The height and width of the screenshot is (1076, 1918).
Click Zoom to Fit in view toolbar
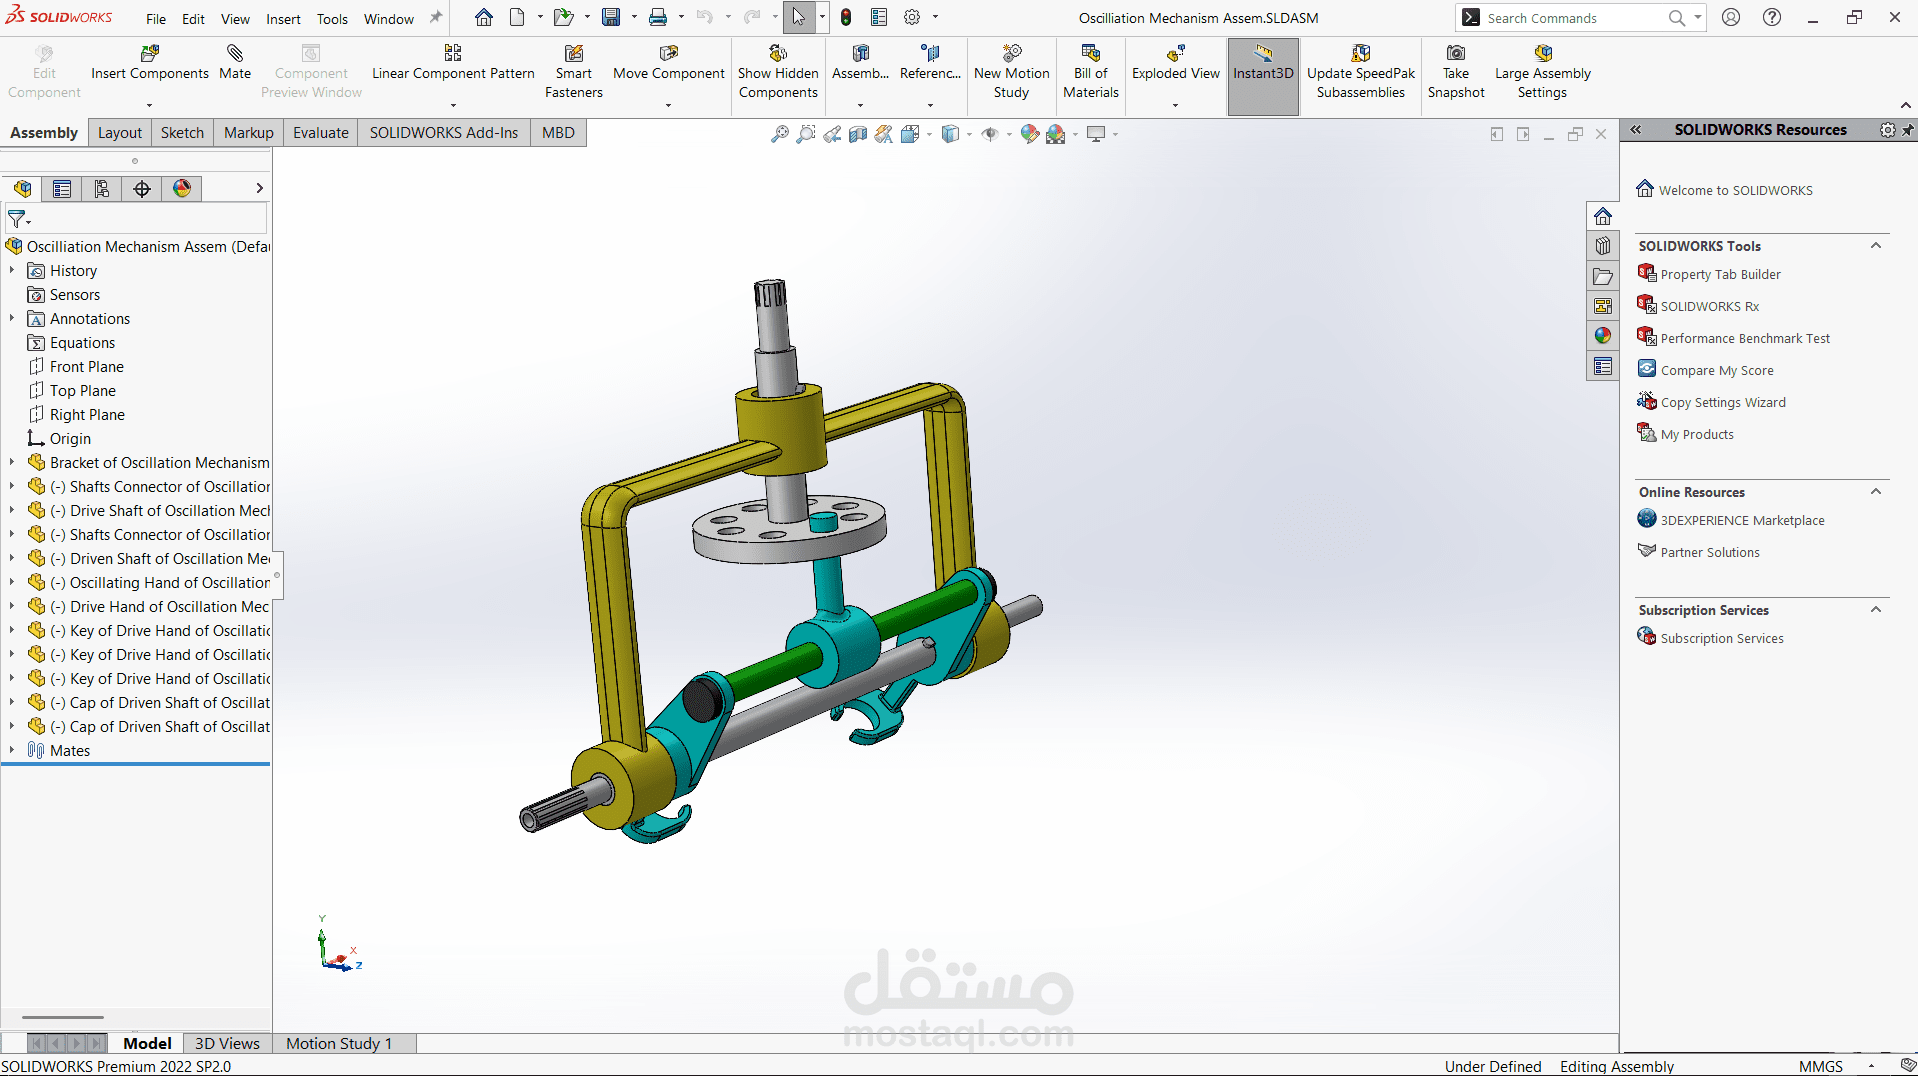pyautogui.click(x=780, y=134)
